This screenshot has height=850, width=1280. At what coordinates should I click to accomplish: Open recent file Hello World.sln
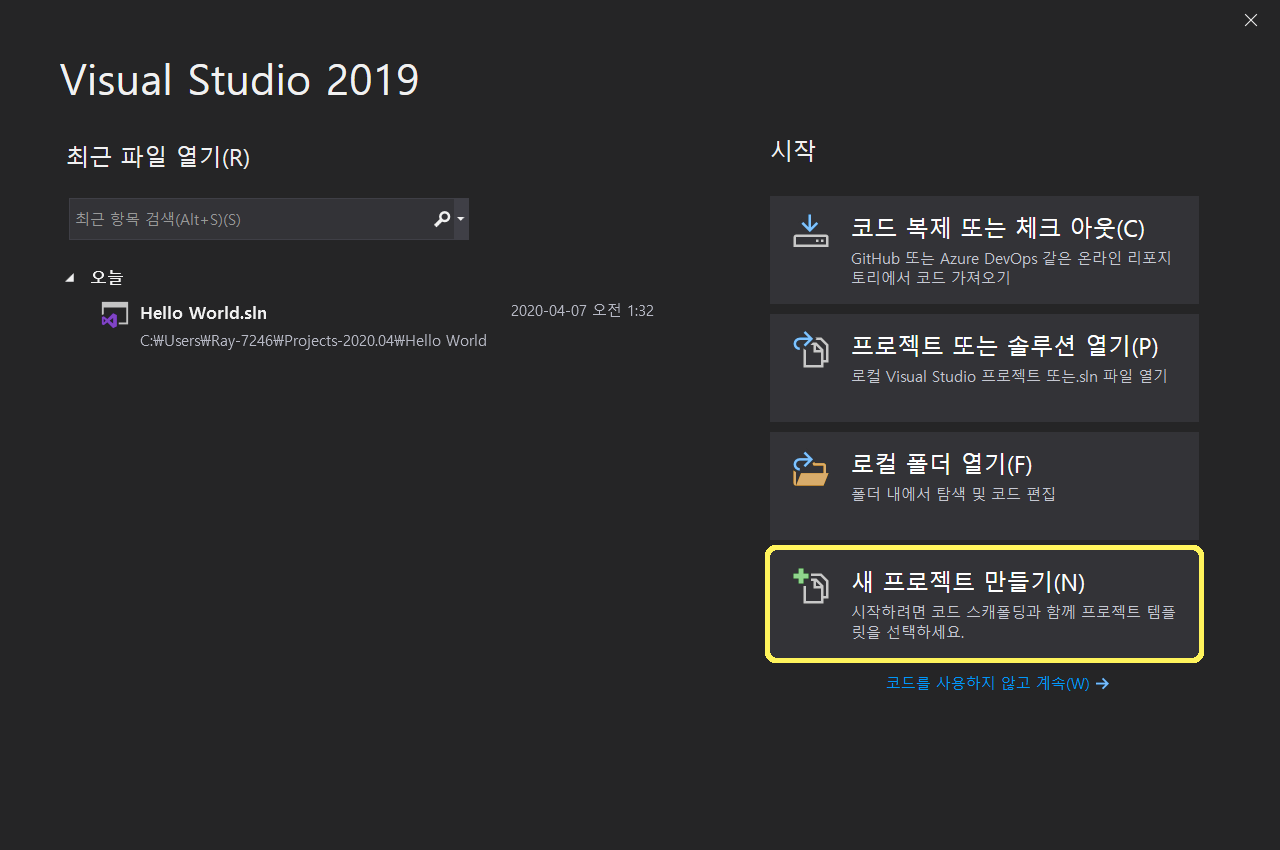pos(378,326)
